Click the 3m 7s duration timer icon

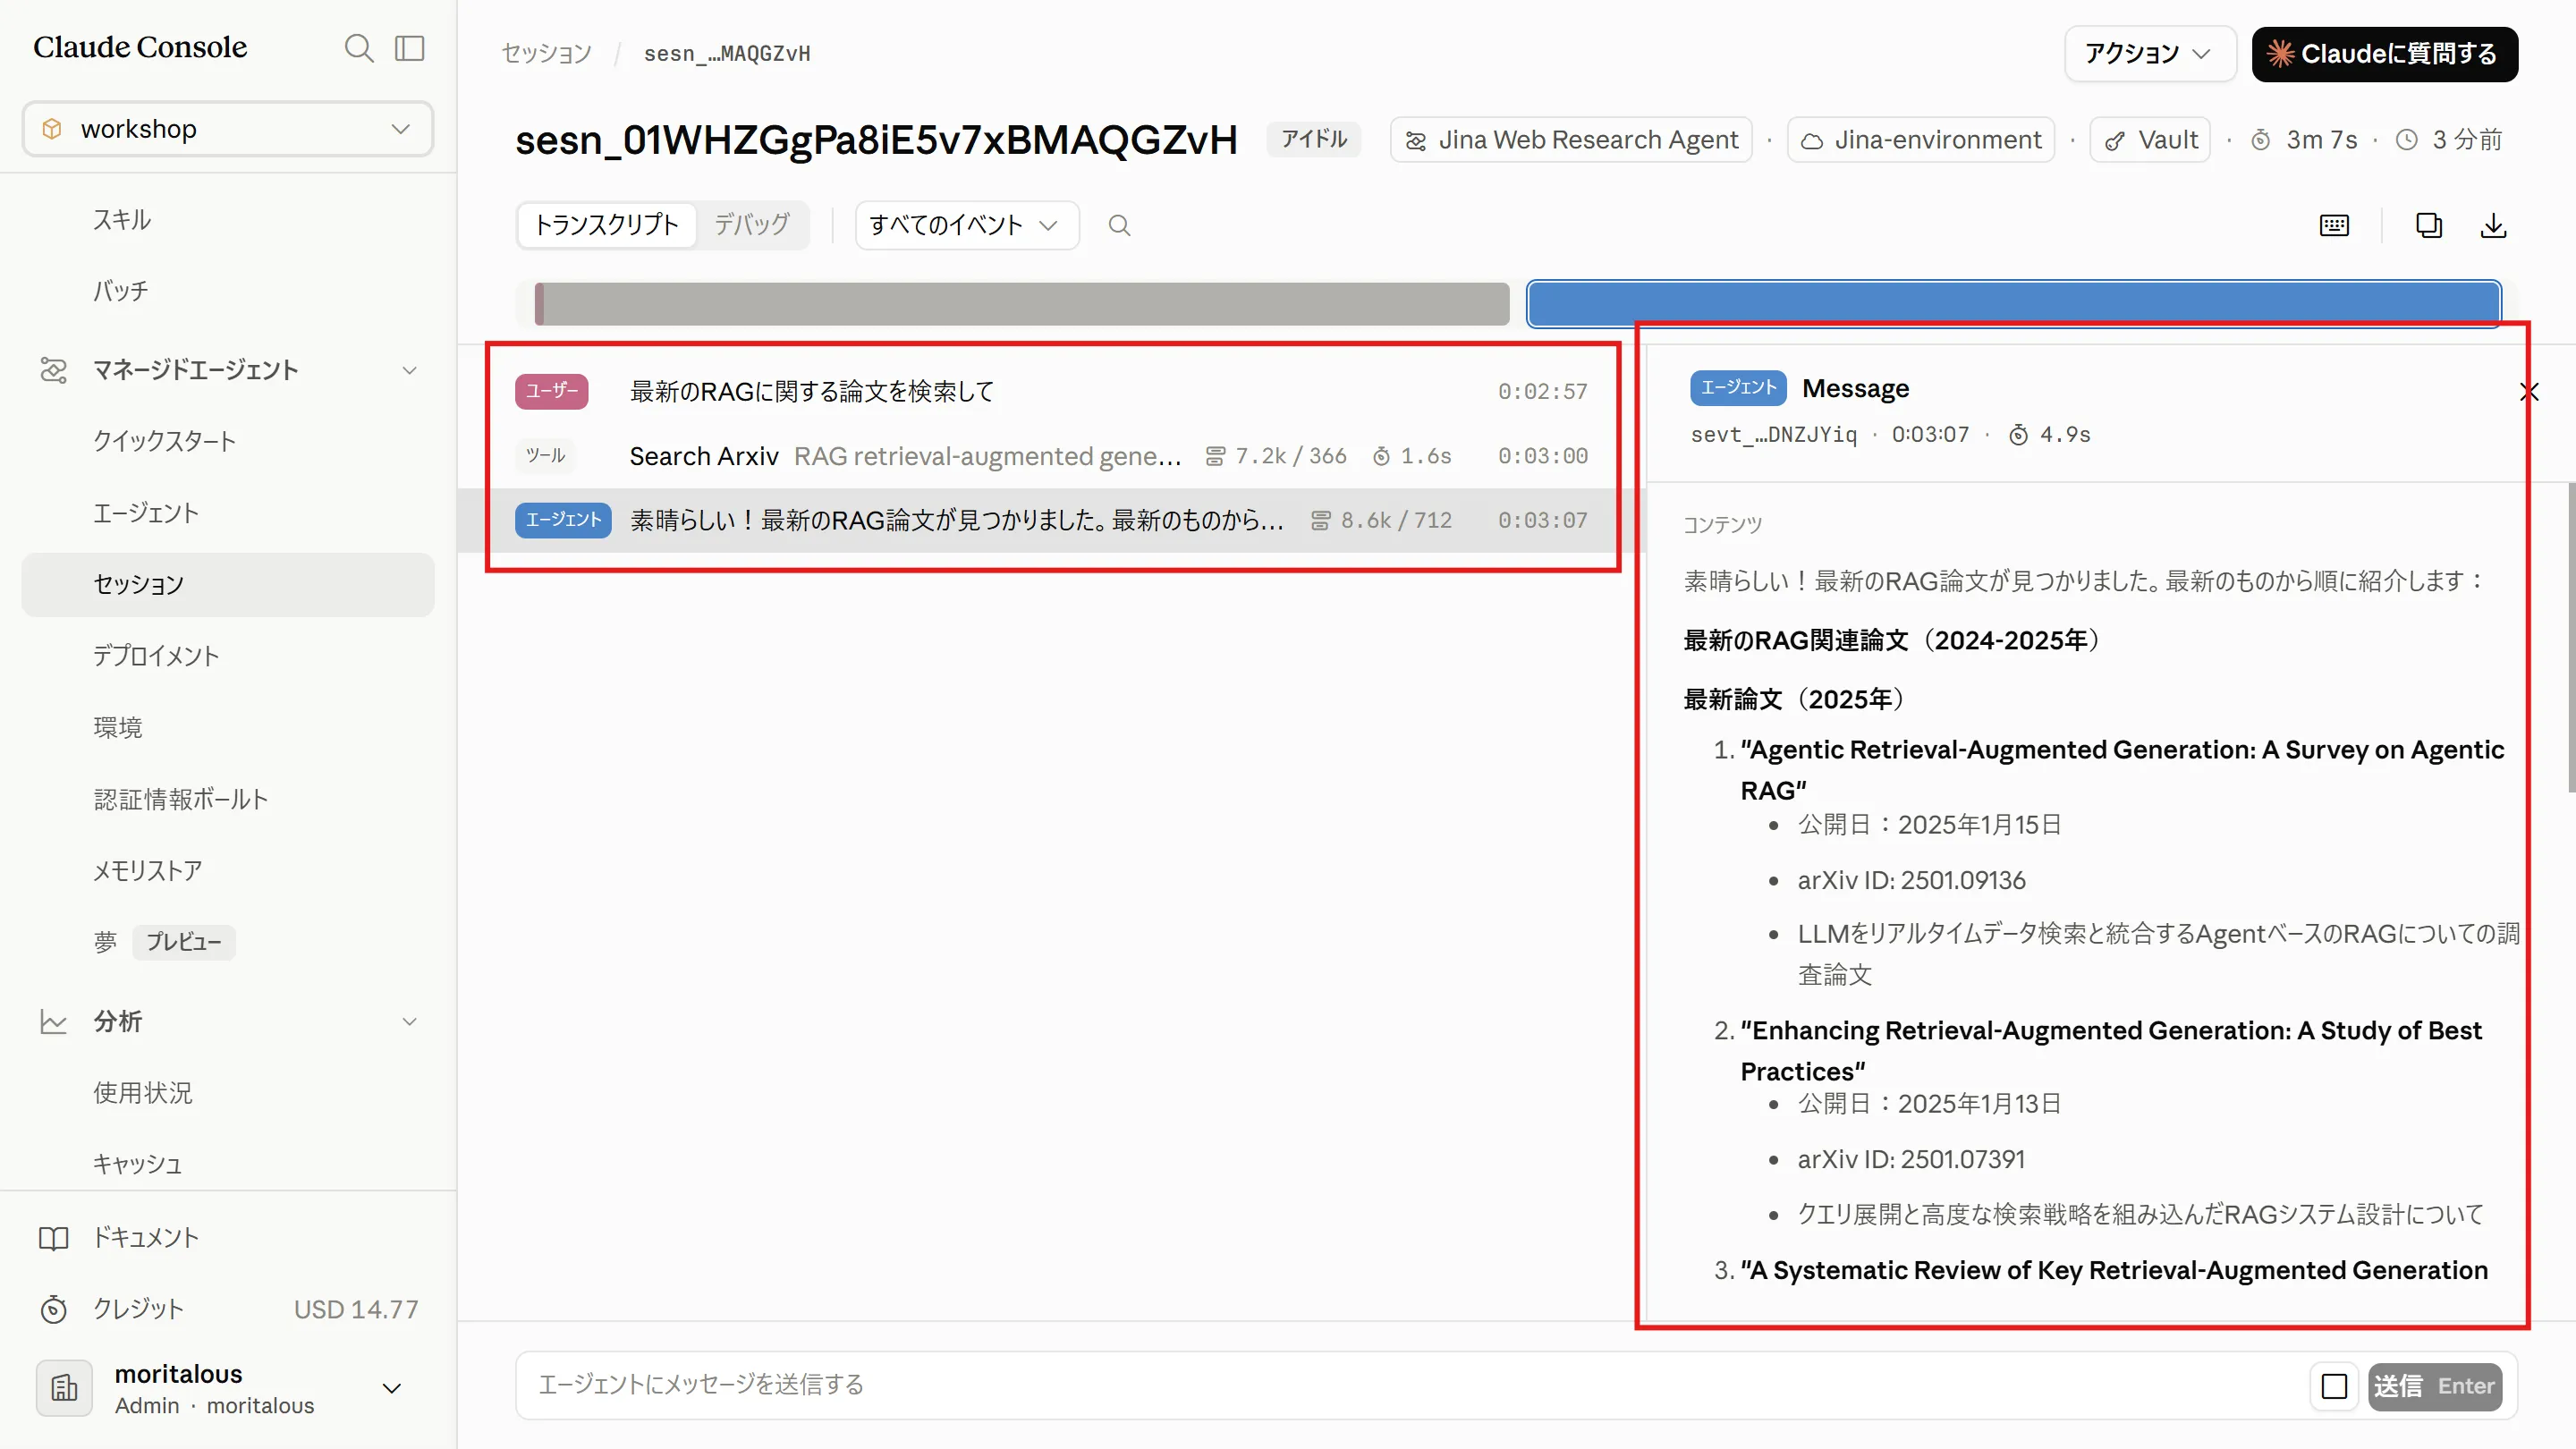(2260, 140)
